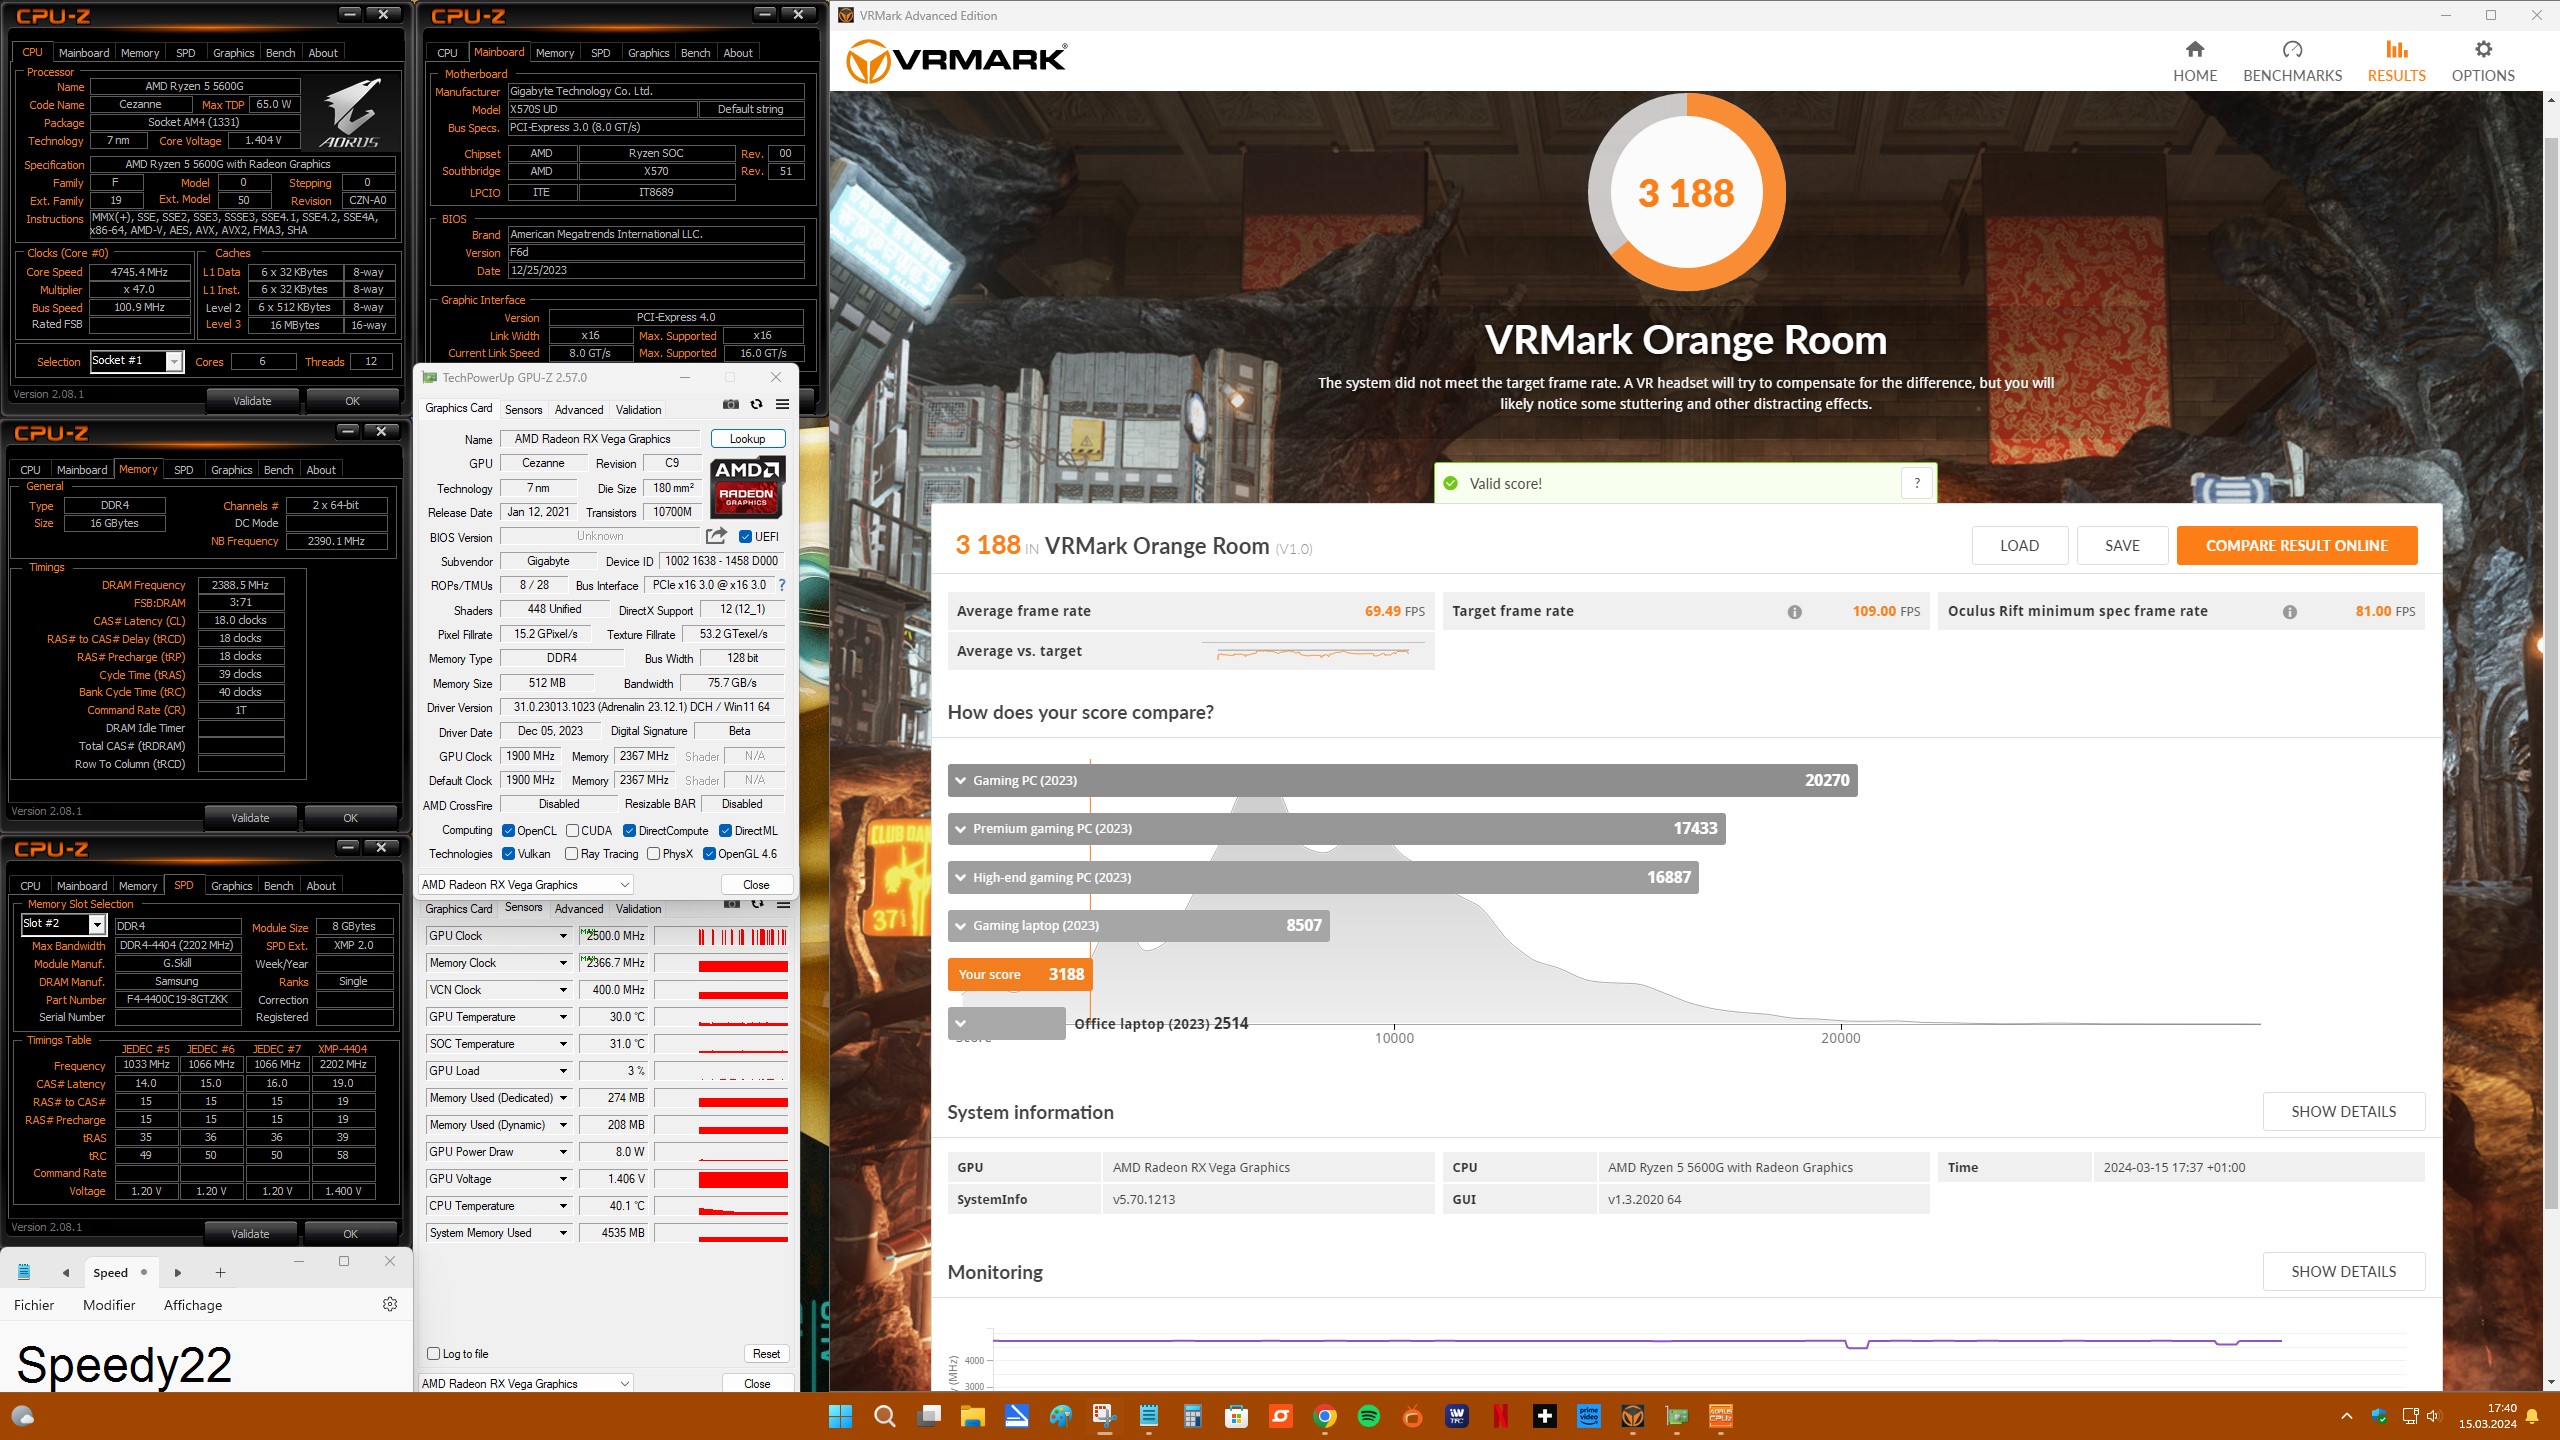Viewport: 2560px width, 1440px height.
Task: Open Google Chrome from the taskbar
Action: pyautogui.click(x=1325, y=1416)
